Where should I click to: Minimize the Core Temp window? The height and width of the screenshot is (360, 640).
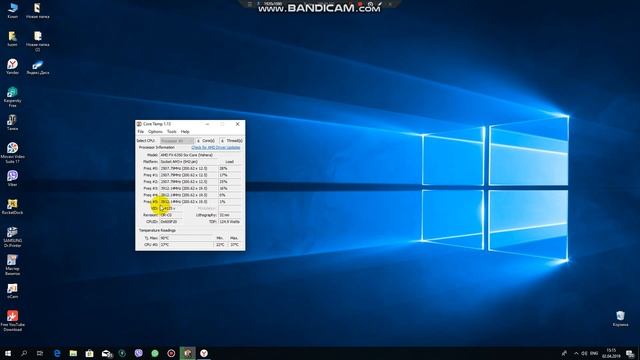tap(207, 124)
